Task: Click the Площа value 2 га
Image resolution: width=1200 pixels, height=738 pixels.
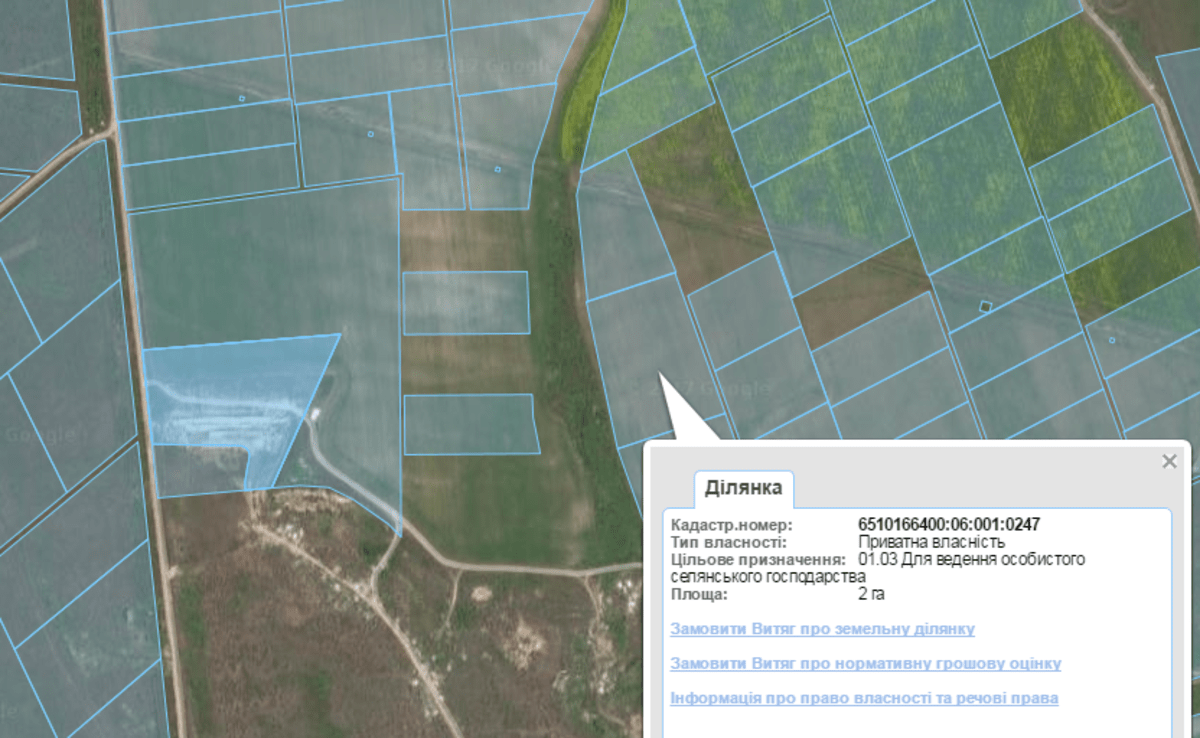Action: [x=870, y=594]
